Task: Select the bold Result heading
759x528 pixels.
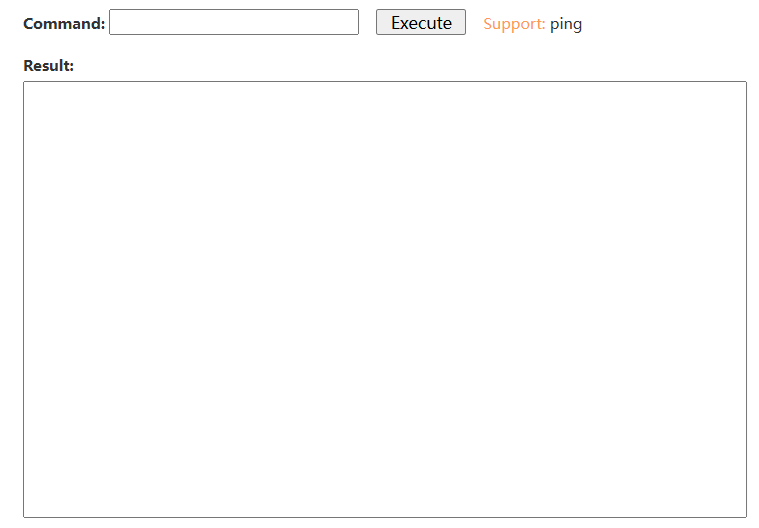Action: pos(48,66)
